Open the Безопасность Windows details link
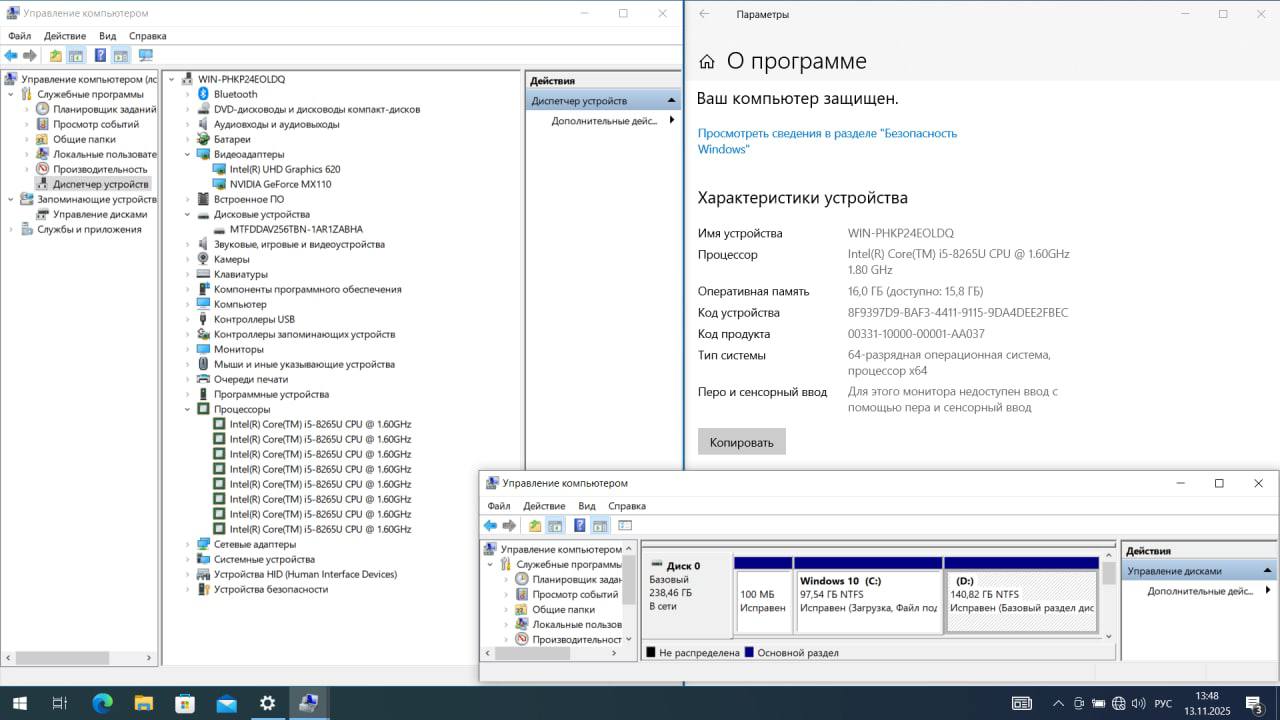 827,141
